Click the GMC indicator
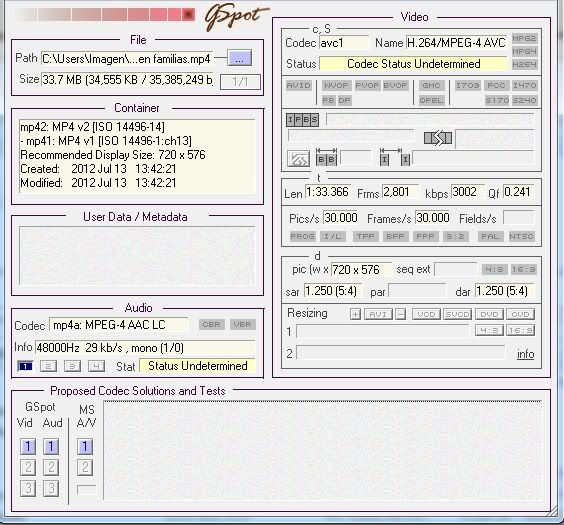The height and width of the screenshot is (525, 564). (431, 85)
